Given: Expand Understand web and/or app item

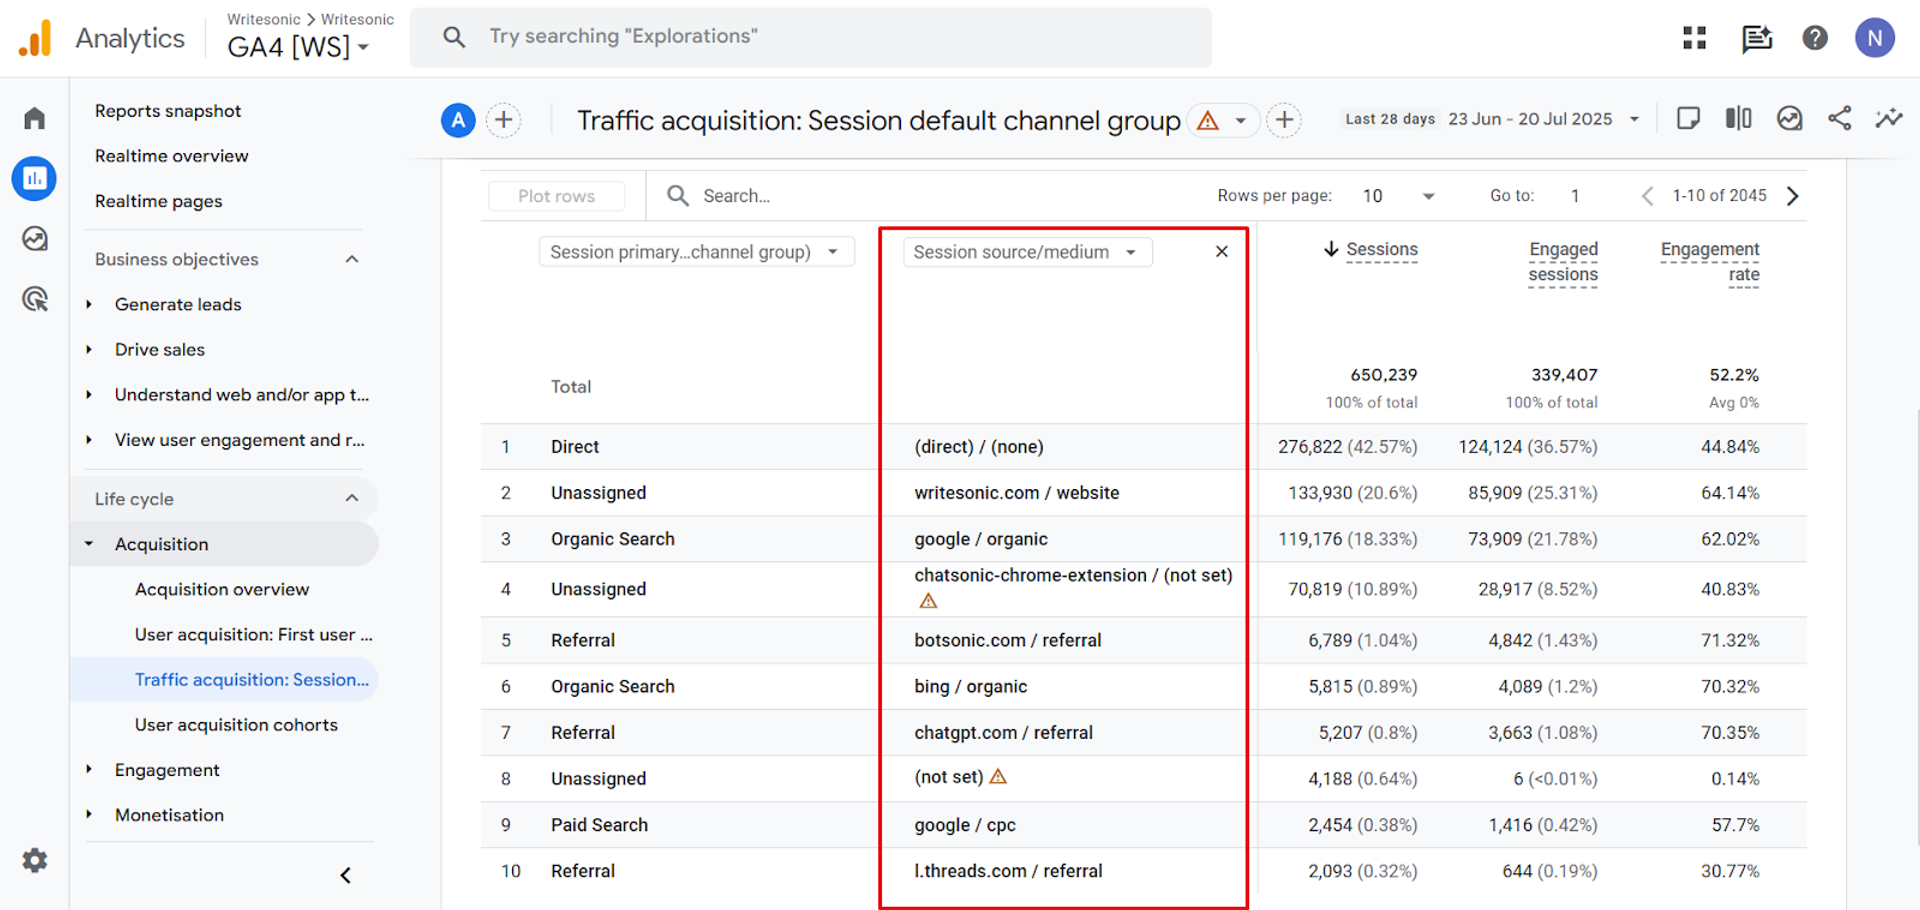Looking at the screenshot, I should 89,395.
